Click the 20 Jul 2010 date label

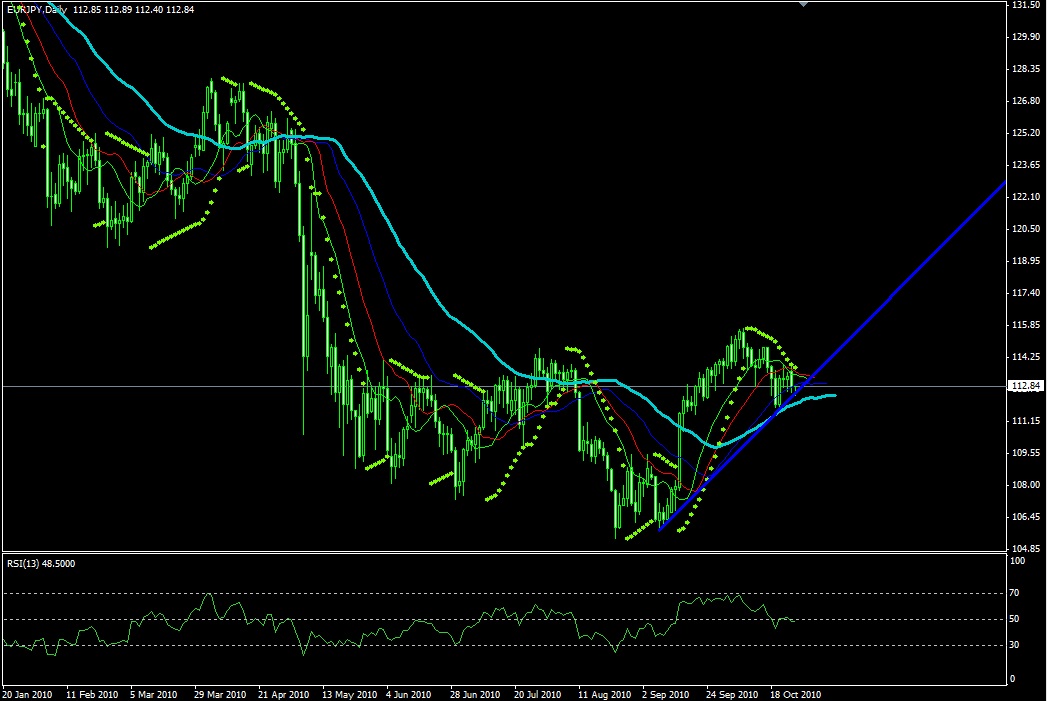(x=539, y=695)
